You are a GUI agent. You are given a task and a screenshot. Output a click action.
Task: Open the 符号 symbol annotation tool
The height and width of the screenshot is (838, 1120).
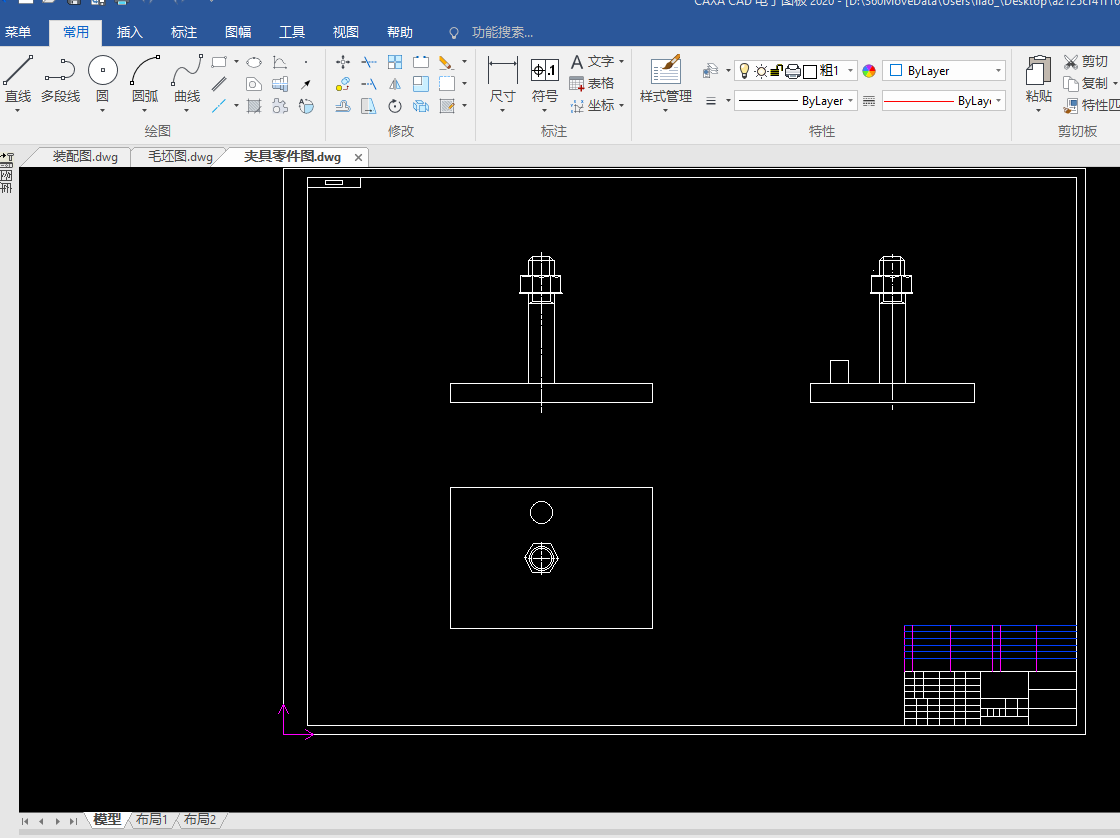point(544,79)
